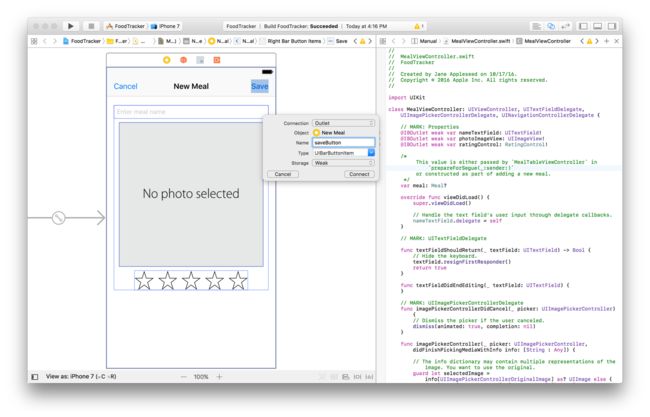Open MealViewController class symbol breadcrumb

tap(543, 41)
